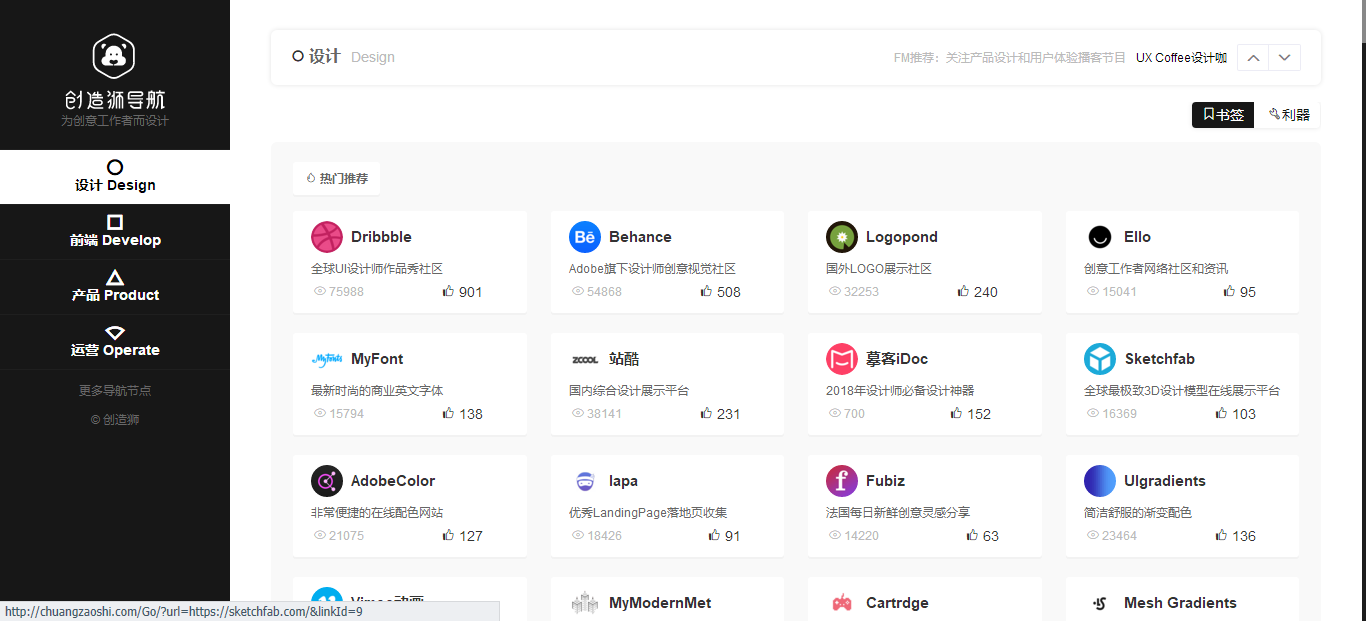
Task: Open the Behance title link
Action: [x=640, y=237]
